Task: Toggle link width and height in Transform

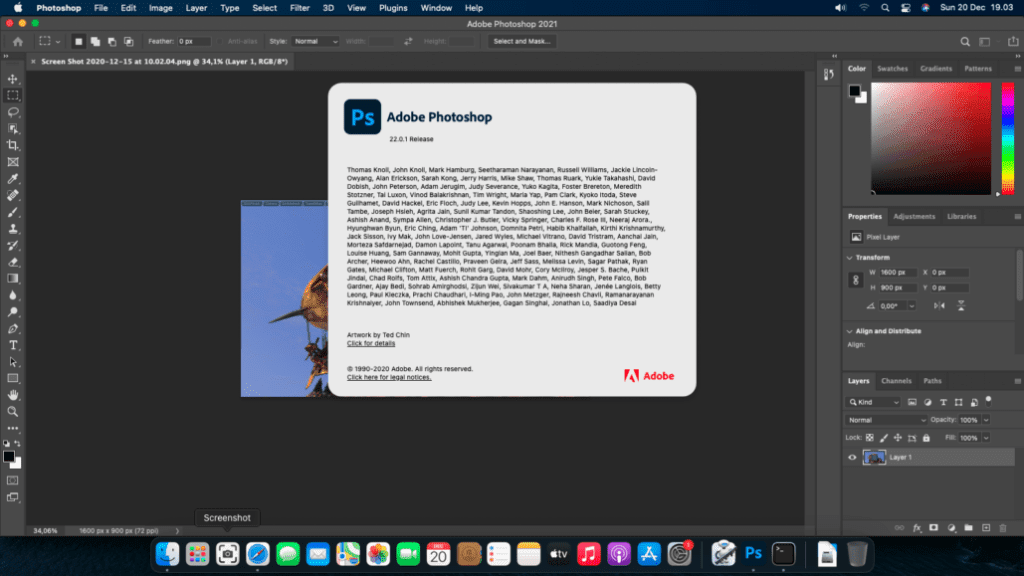Action: pos(856,280)
